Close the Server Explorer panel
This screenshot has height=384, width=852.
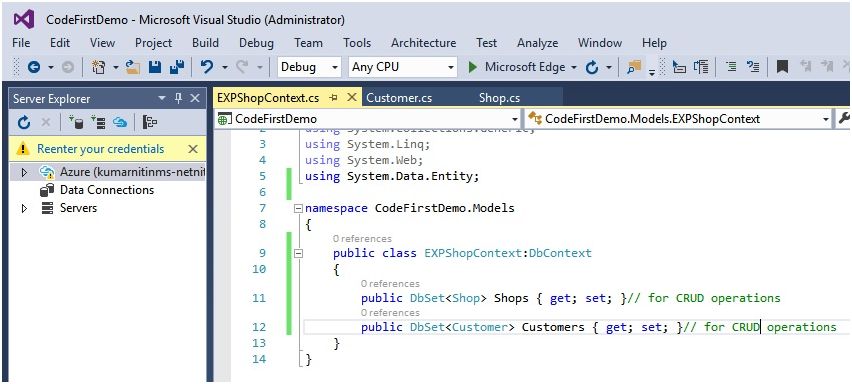coord(195,98)
